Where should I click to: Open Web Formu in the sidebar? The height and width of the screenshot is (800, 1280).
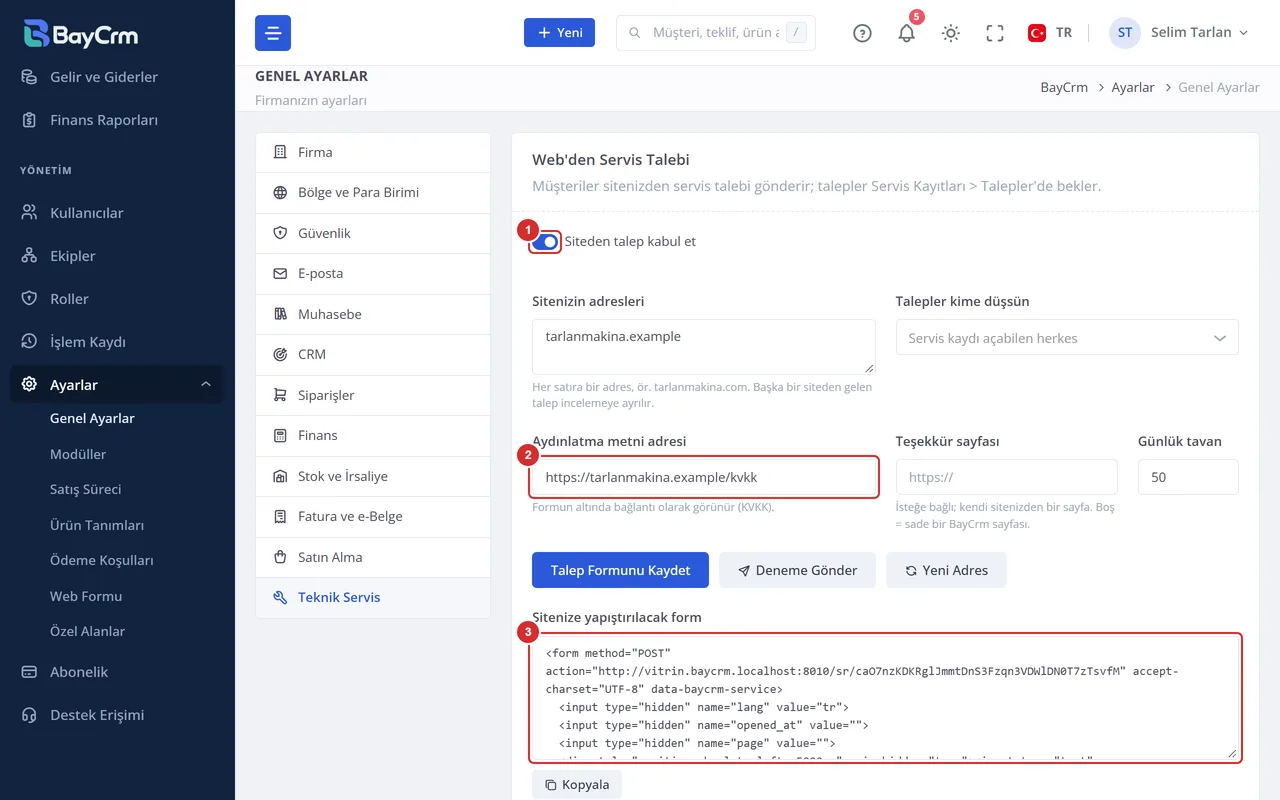[86, 596]
